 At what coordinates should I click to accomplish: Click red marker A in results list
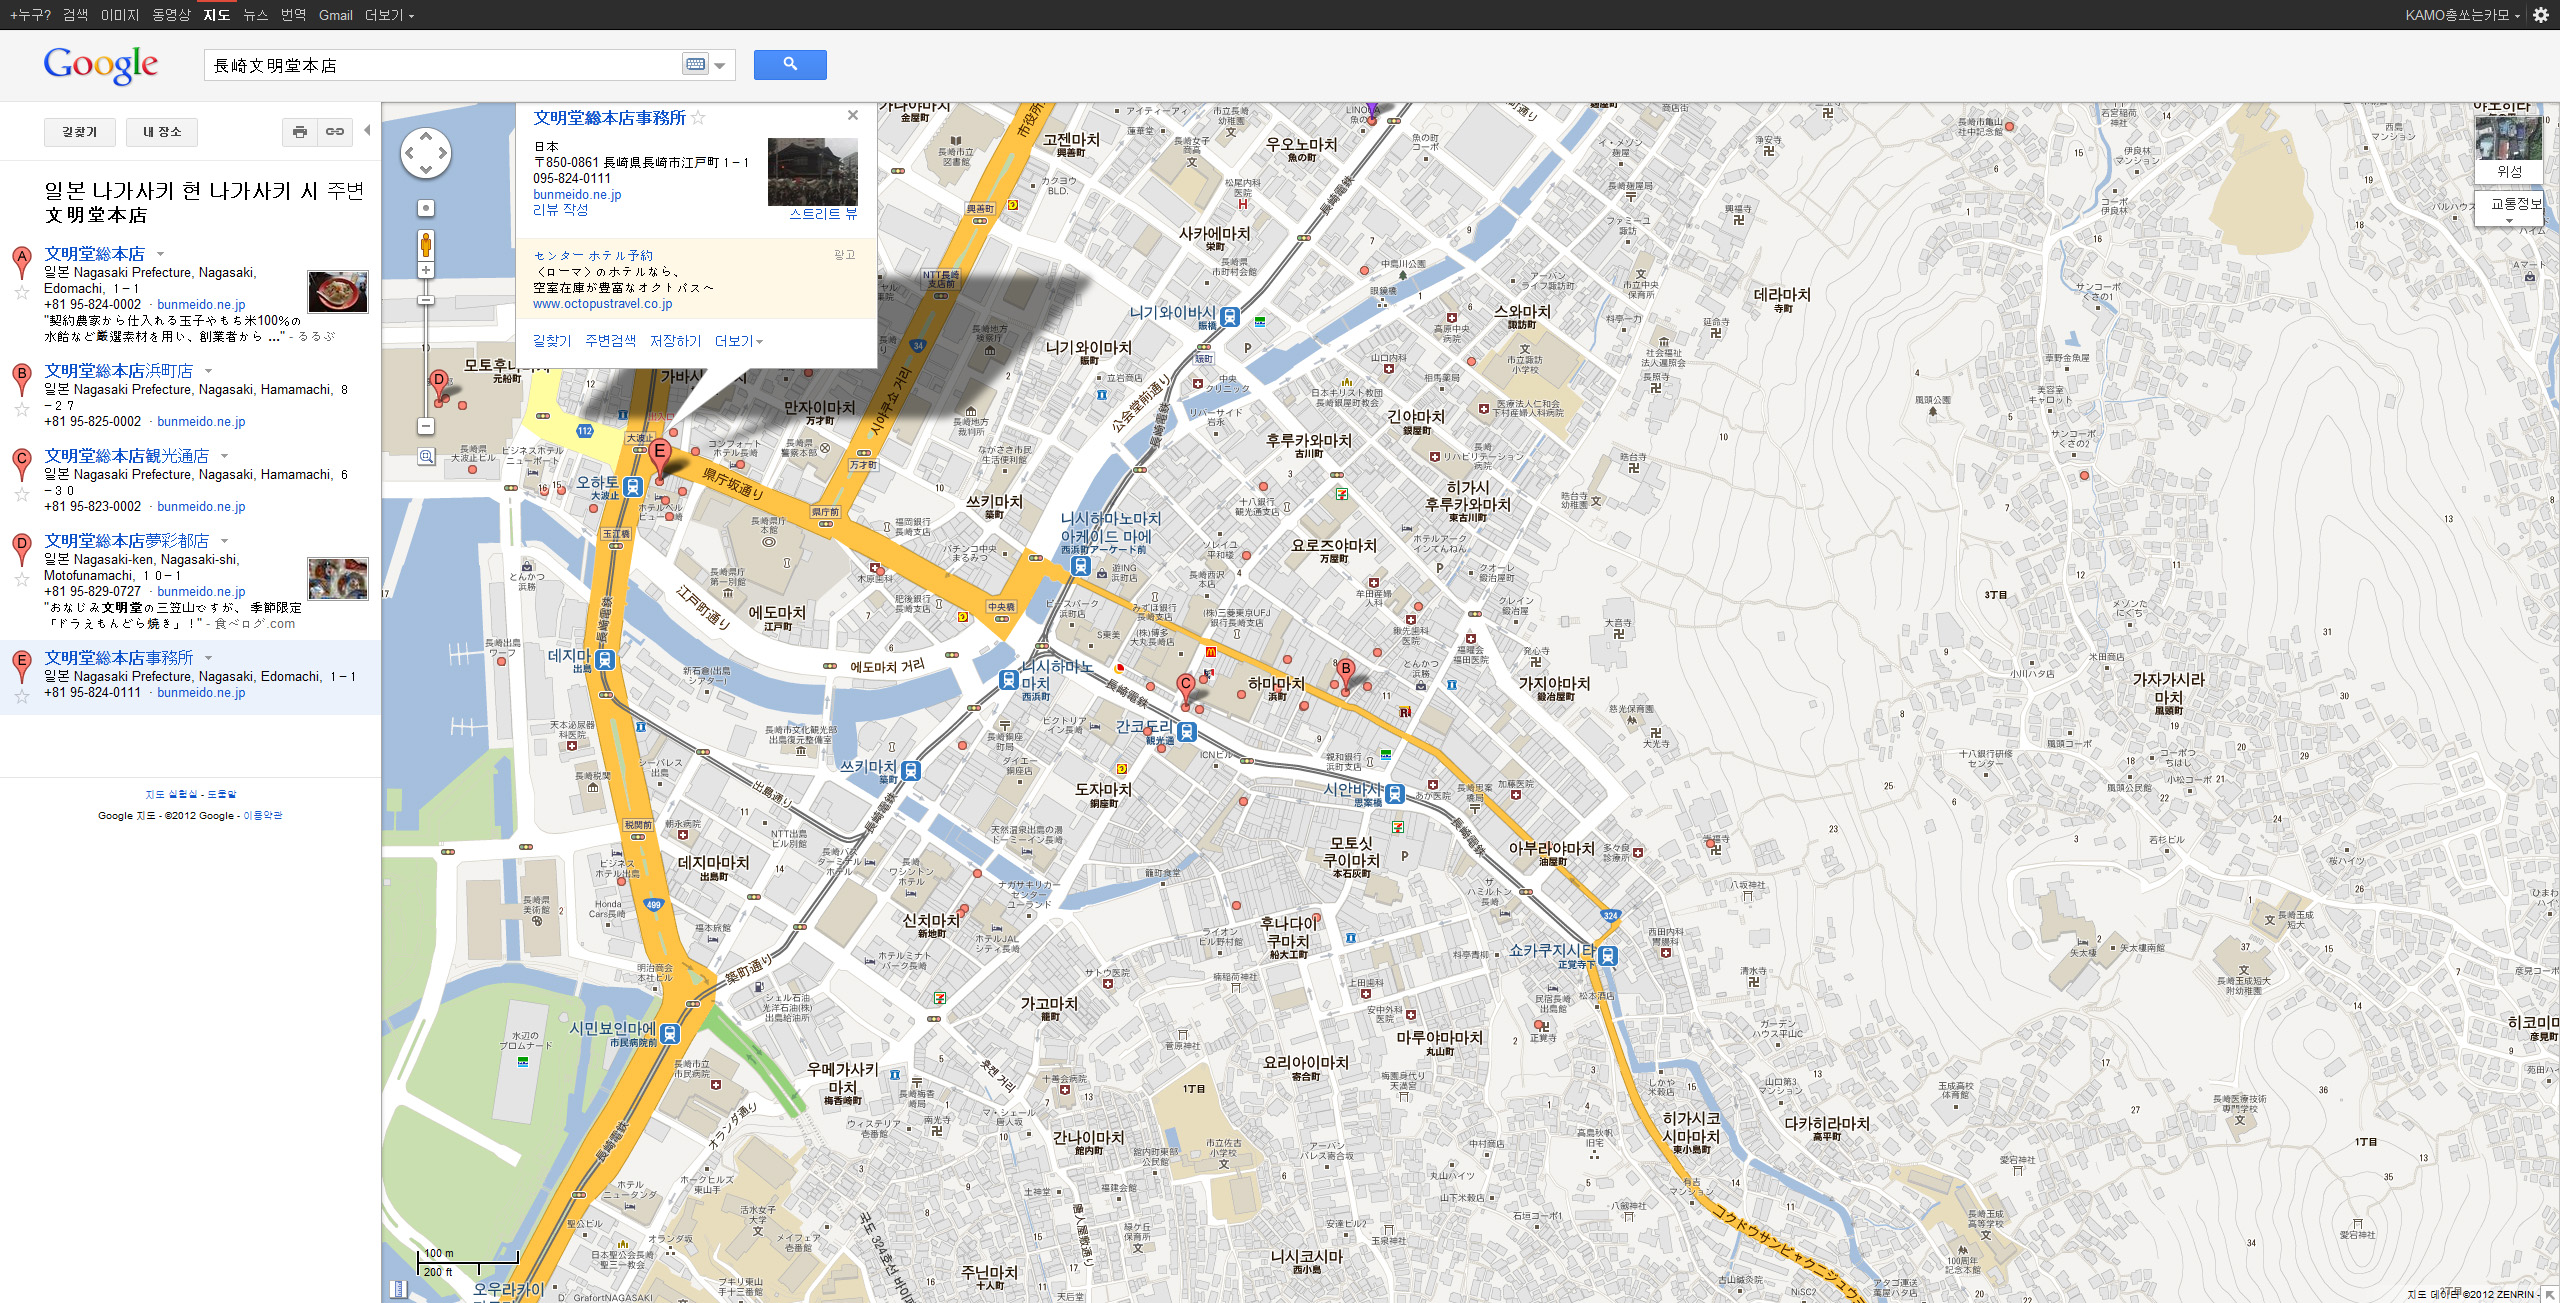point(21,262)
